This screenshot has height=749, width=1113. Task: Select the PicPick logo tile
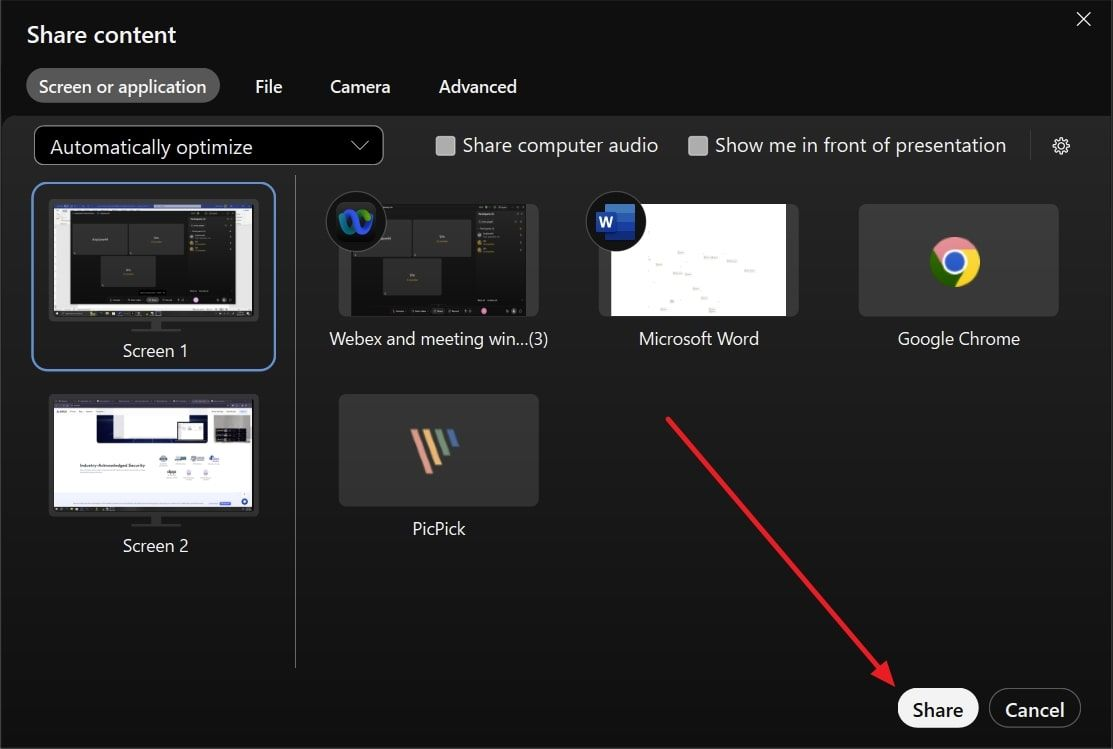point(438,450)
